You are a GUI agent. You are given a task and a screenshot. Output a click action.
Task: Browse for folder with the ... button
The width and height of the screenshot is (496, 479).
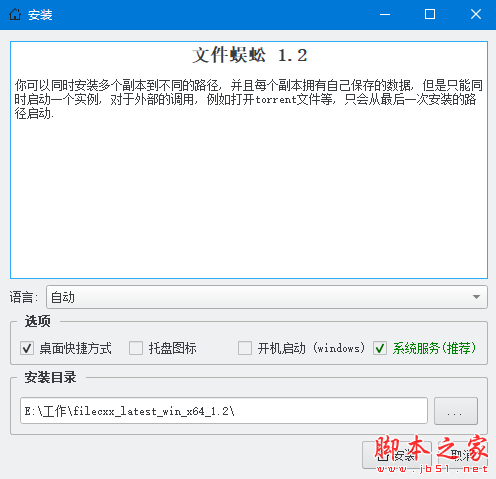pyautogui.click(x=456, y=411)
